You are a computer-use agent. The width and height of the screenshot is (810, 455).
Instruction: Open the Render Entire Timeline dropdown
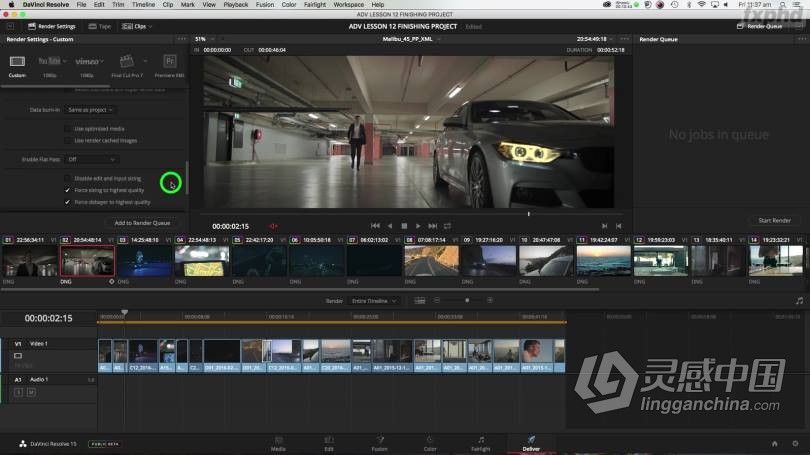[x=375, y=300]
